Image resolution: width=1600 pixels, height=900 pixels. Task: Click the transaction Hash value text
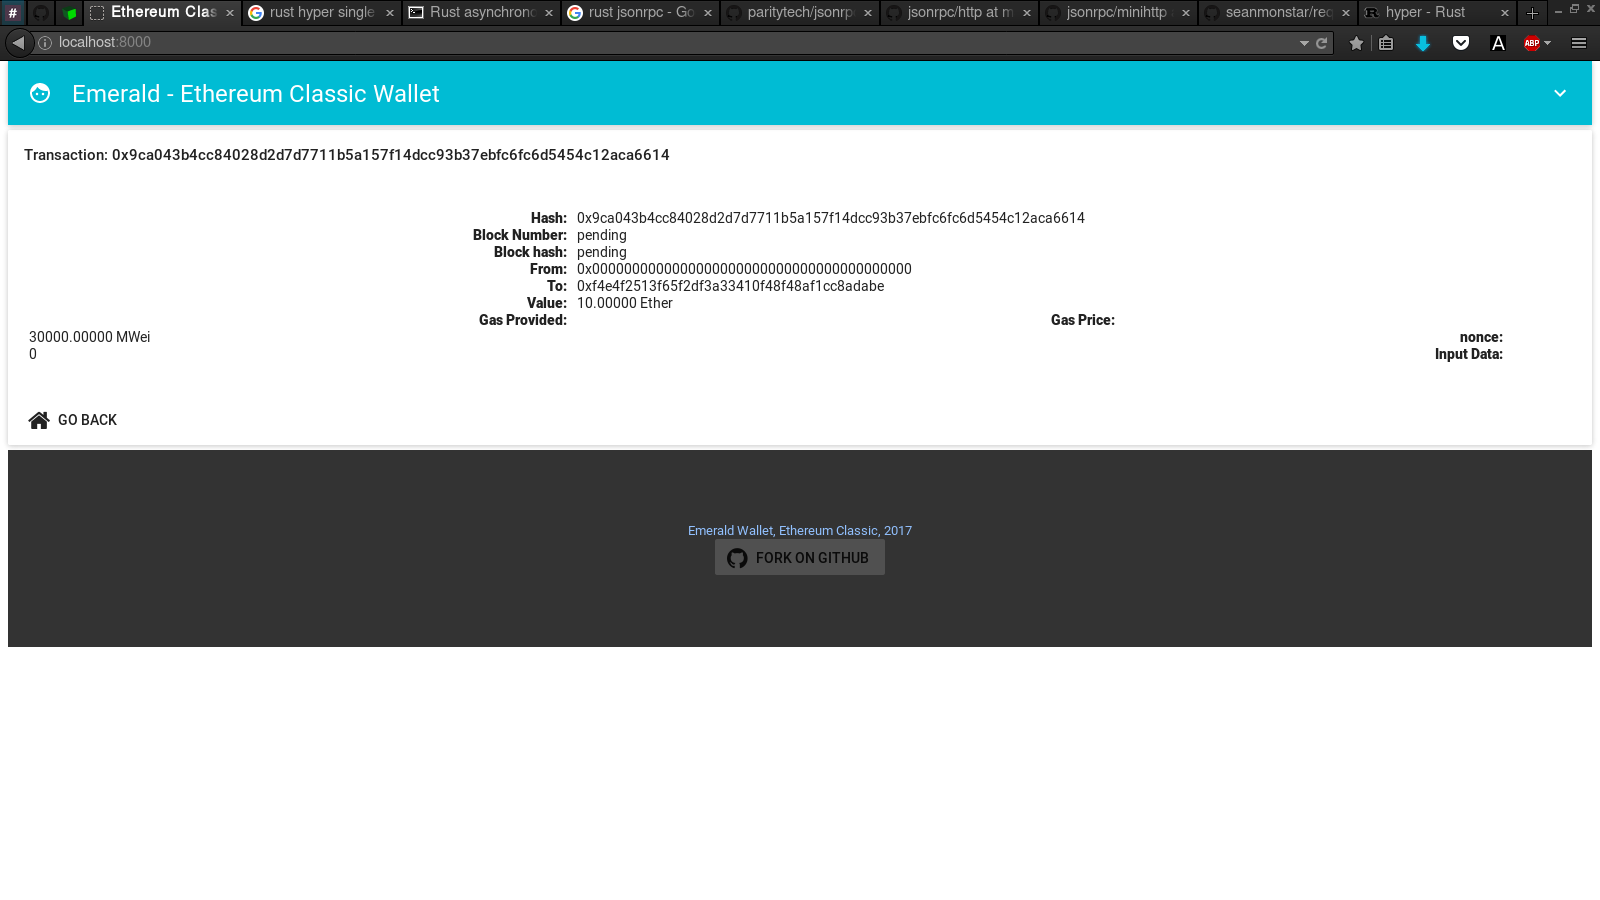[x=831, y=218]
